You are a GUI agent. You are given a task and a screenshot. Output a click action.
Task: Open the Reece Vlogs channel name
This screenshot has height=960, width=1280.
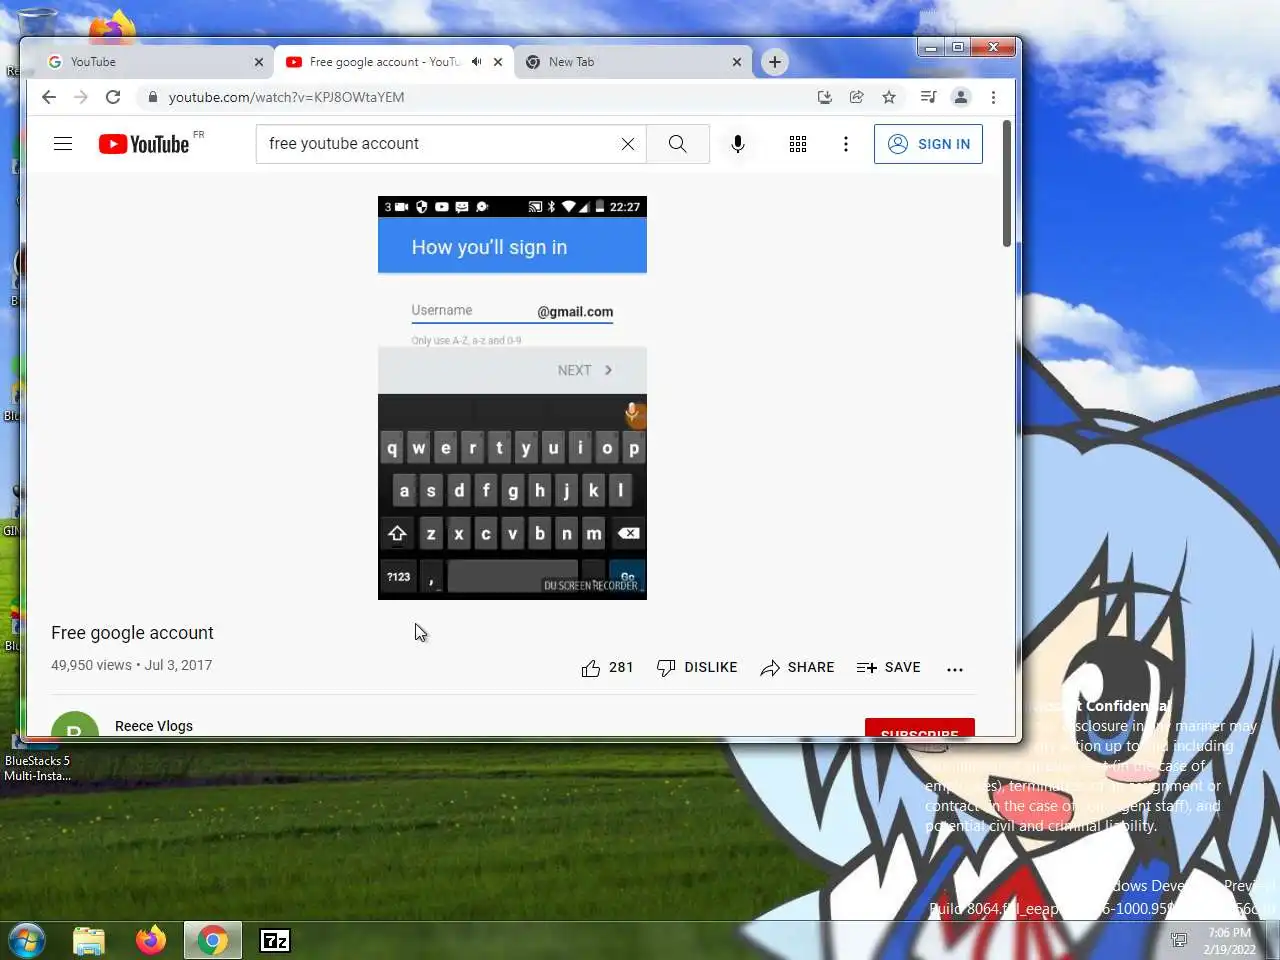point(154,726)
